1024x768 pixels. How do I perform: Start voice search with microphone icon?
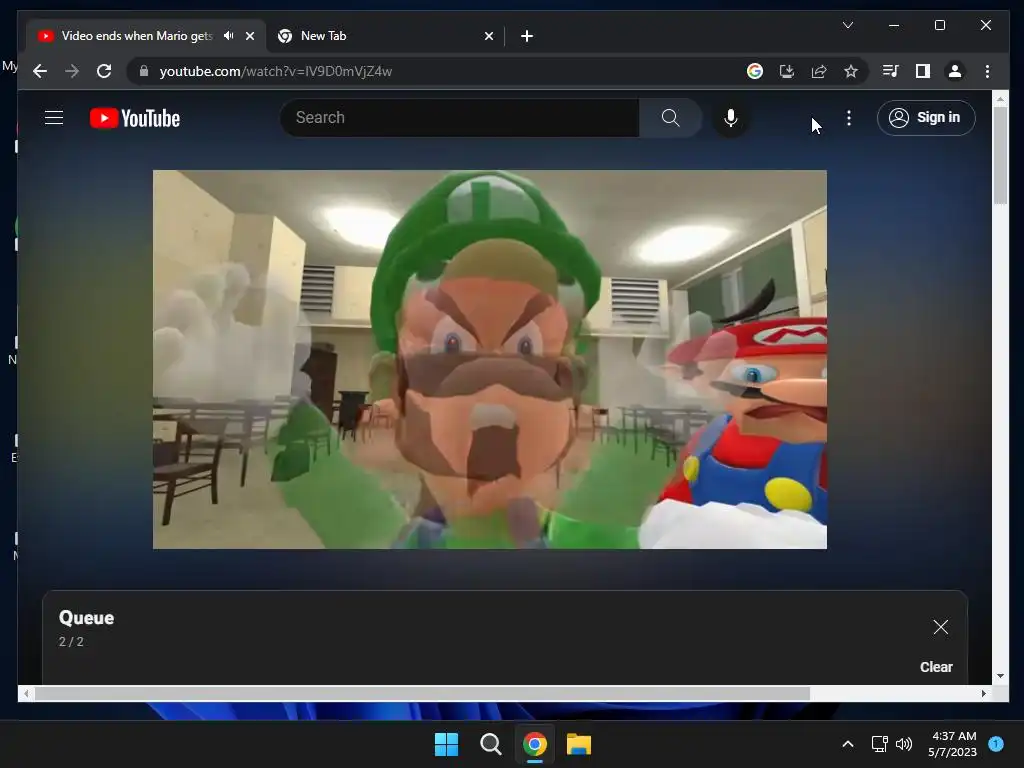tap(731, 118)
